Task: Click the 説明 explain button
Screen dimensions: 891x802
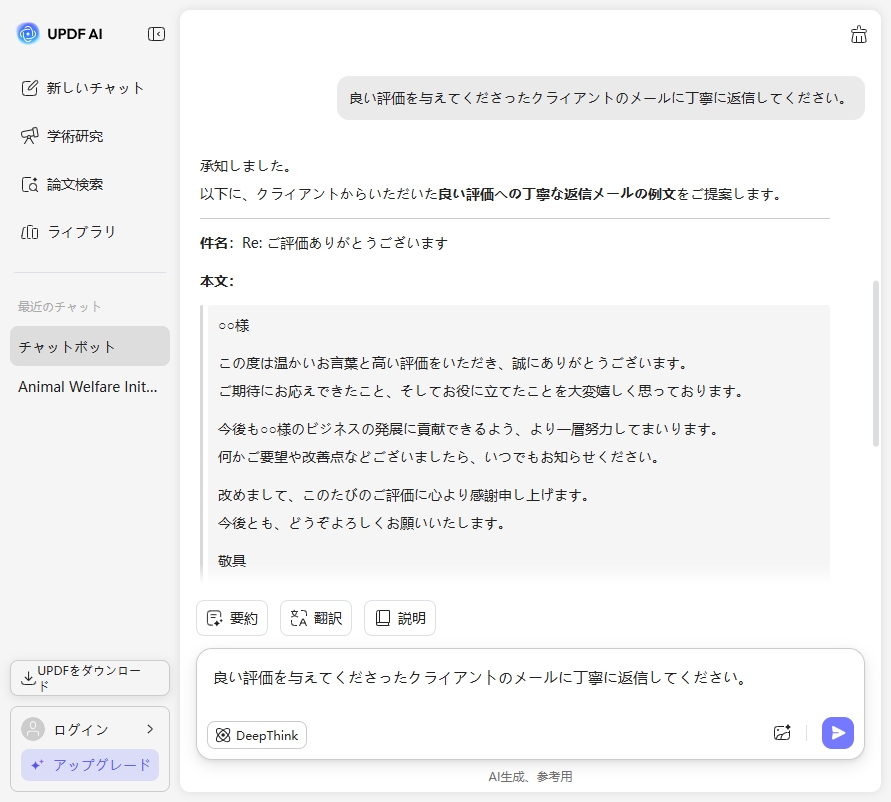Action: [x=400, y=618]
